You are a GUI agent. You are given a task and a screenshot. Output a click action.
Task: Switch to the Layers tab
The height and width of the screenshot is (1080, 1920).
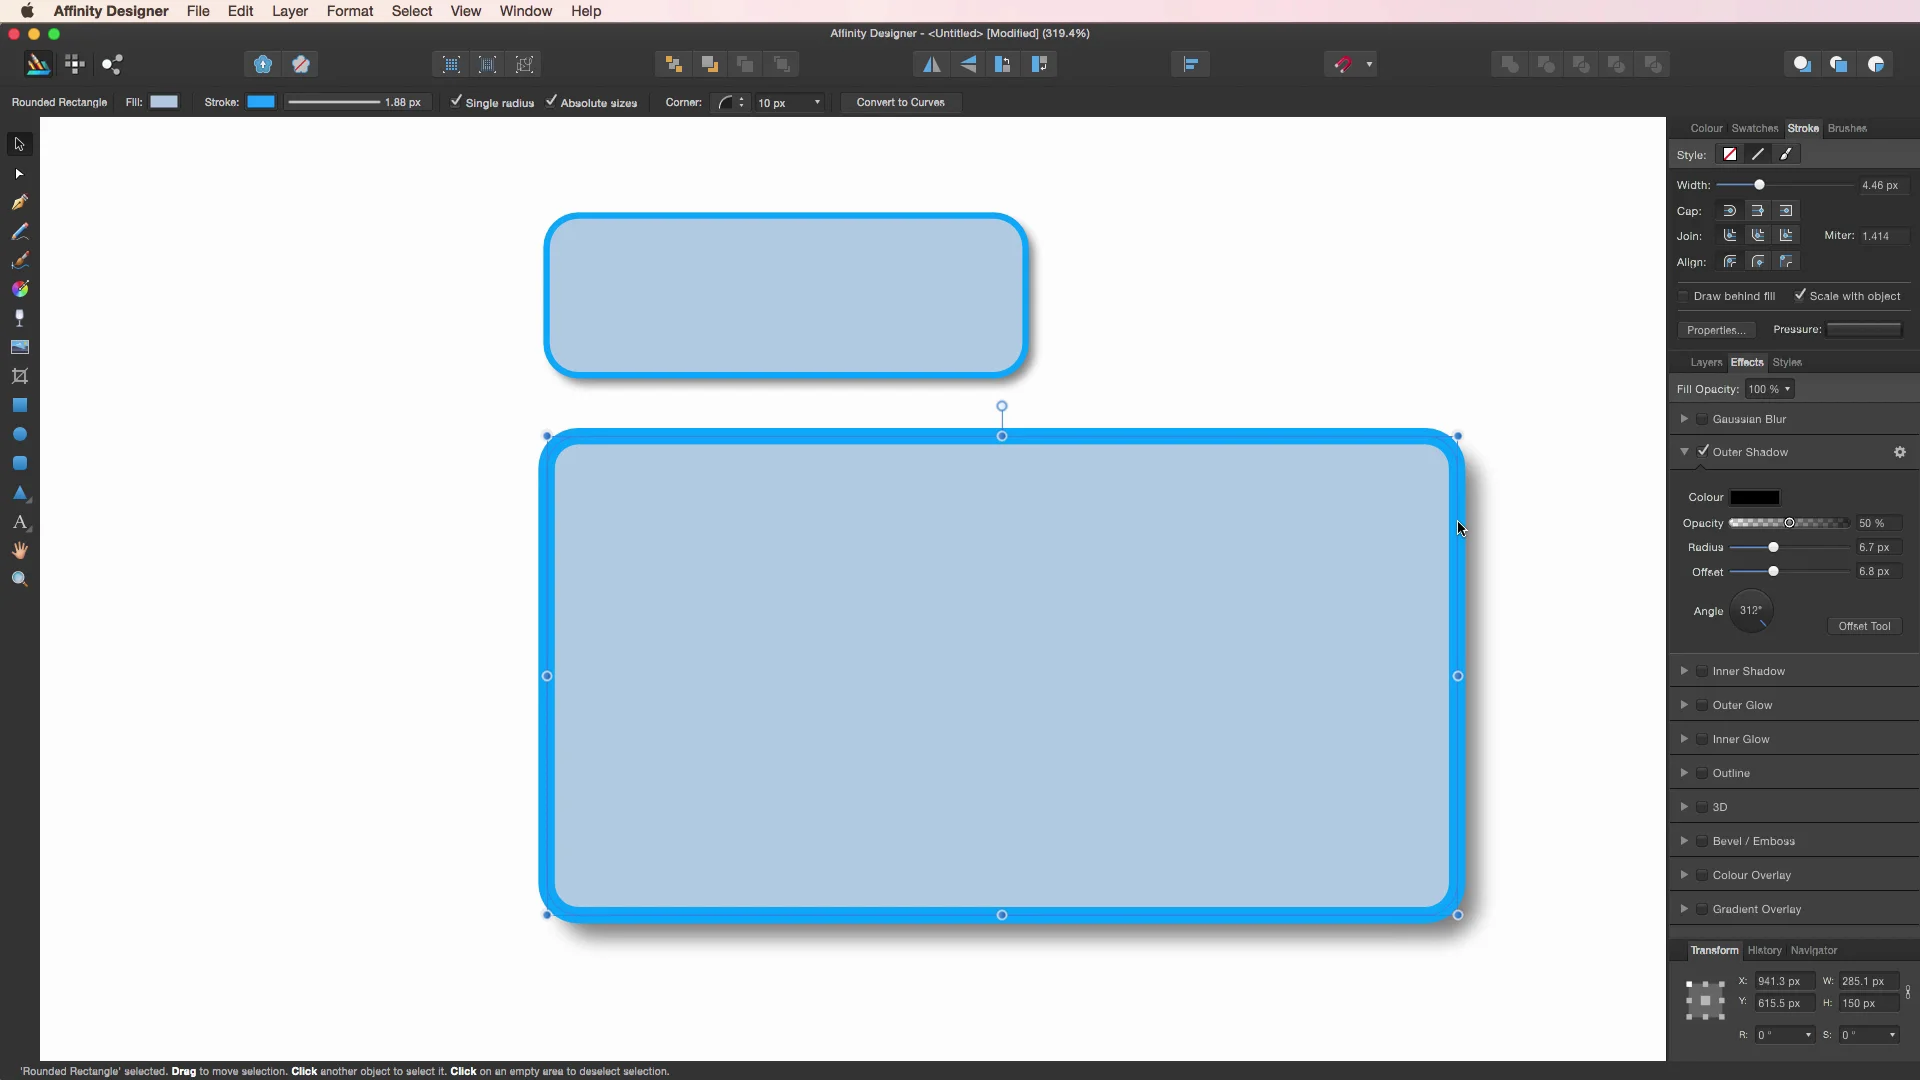point(1705,362)
